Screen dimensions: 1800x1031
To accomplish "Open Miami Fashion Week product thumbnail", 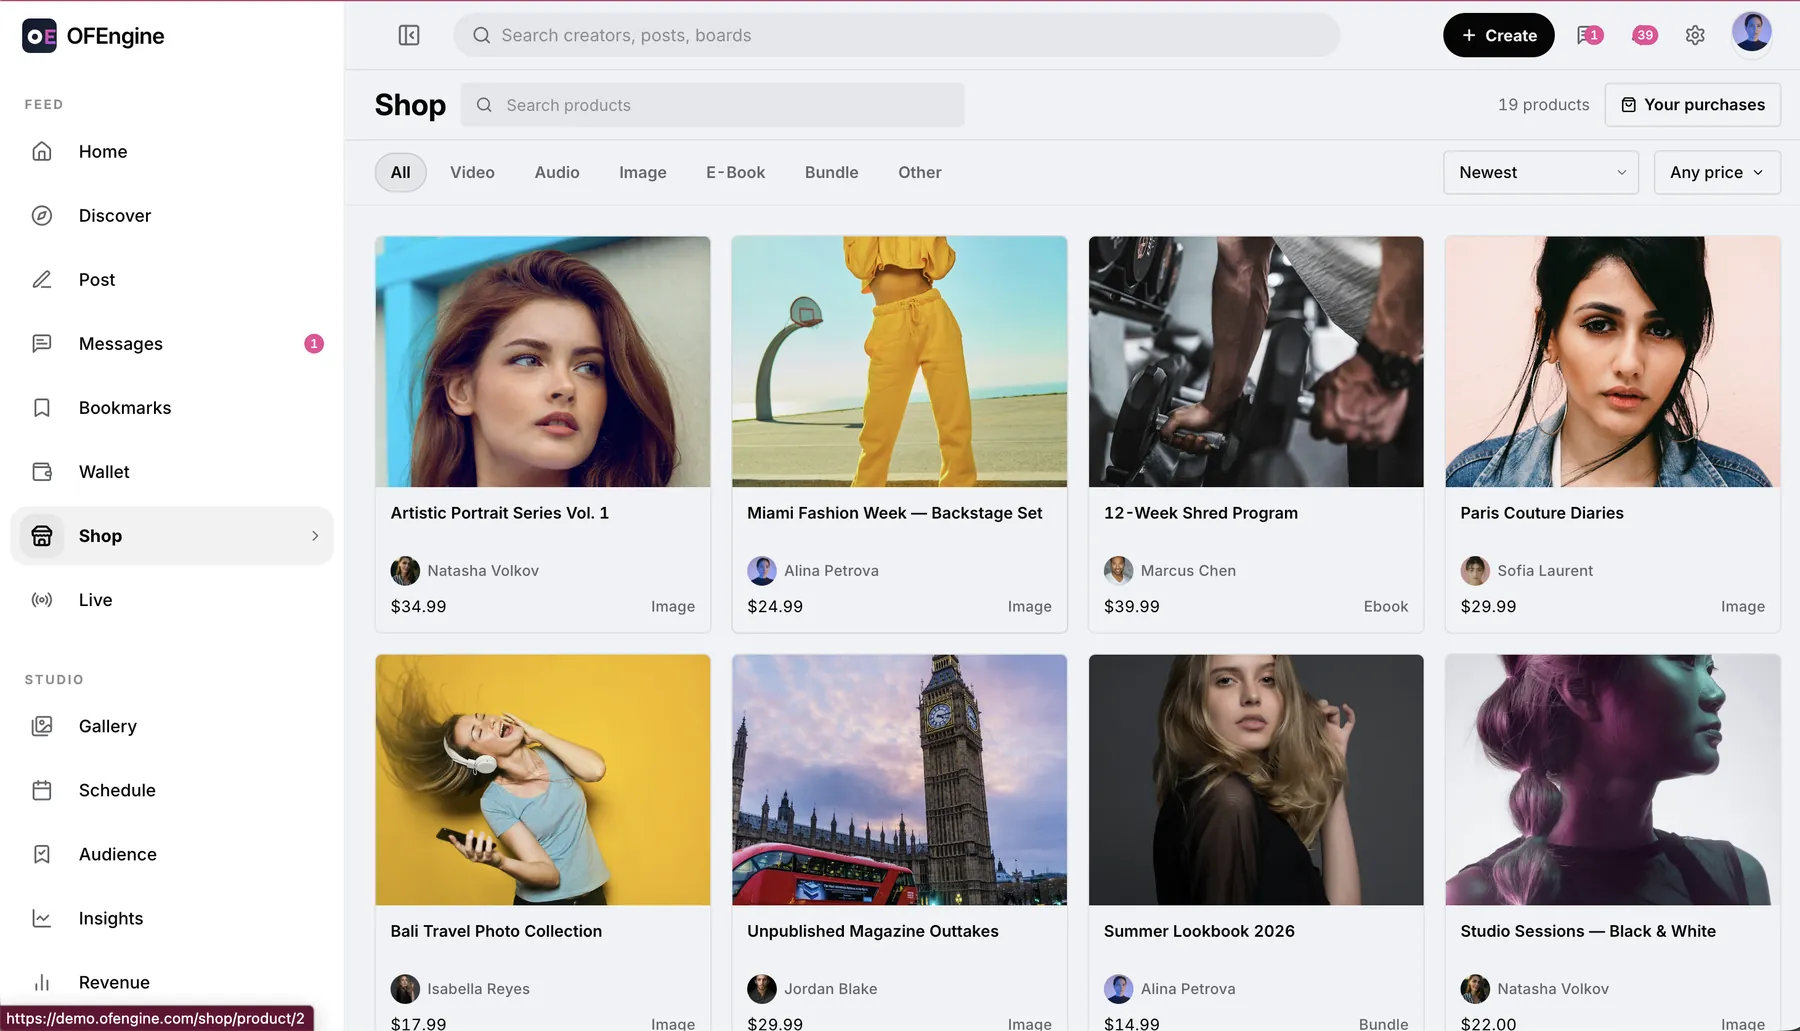I will [899, 362].
